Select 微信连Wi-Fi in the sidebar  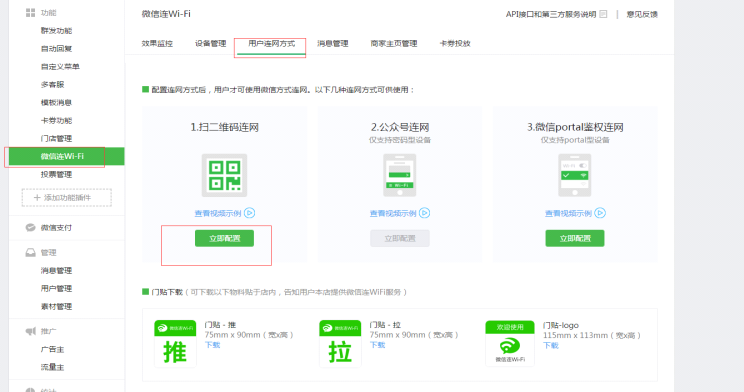(x=66, y=156)
